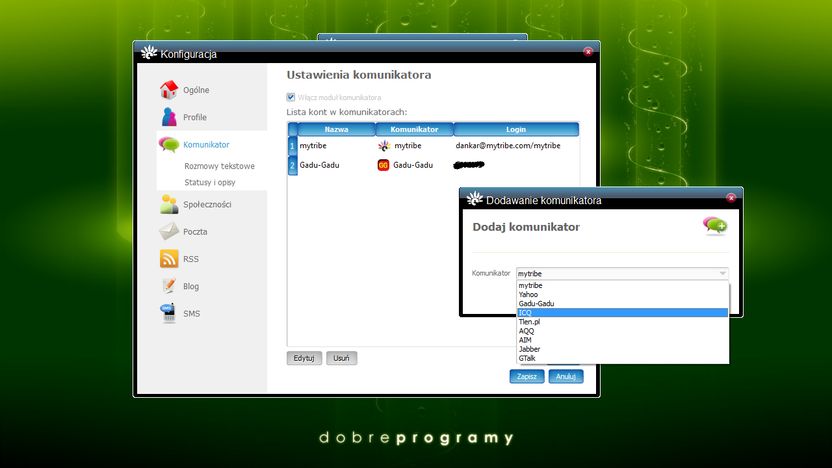Image resolution: width=832 pixels, height=468 pixels.
Task: Click the Zapisz button
Action: (527, 376)
